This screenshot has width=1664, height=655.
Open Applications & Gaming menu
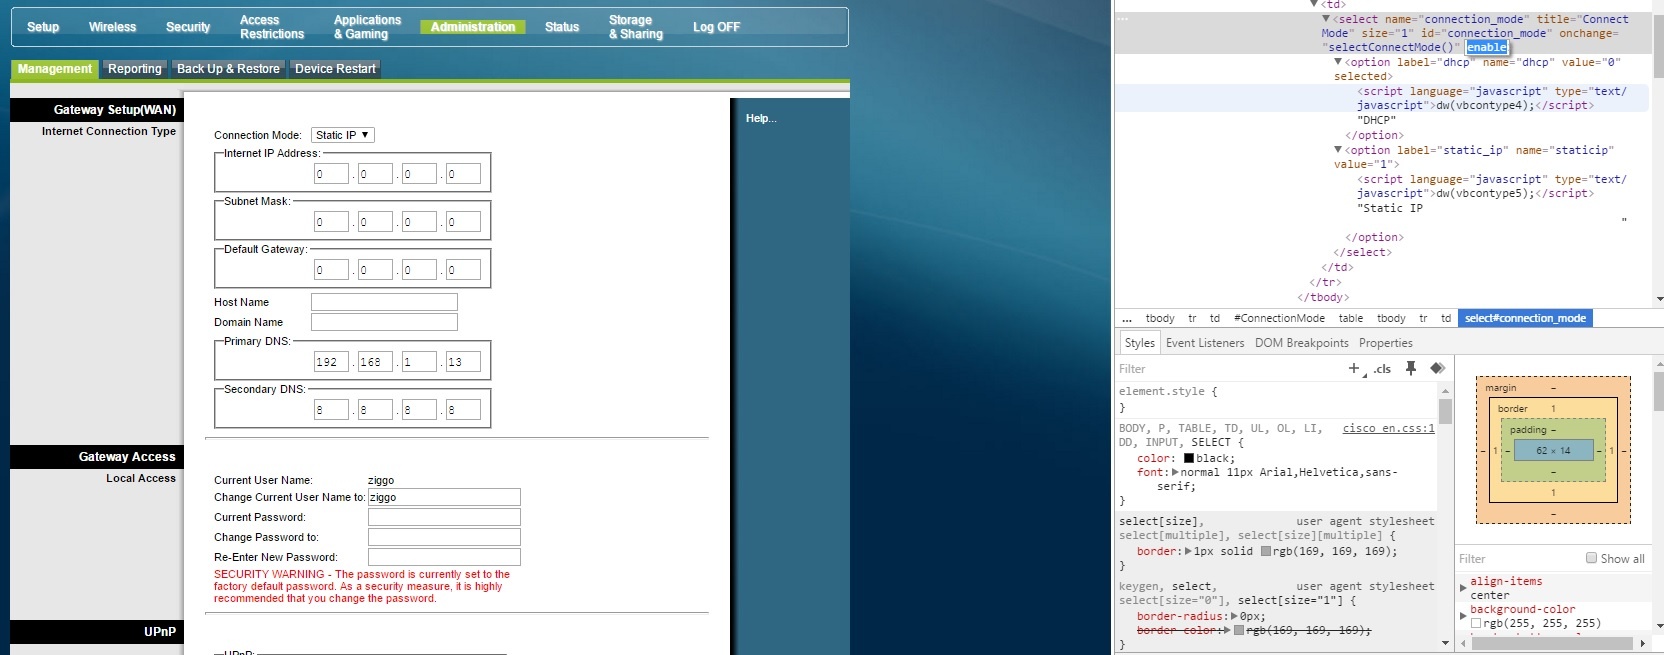pos(367,27)
